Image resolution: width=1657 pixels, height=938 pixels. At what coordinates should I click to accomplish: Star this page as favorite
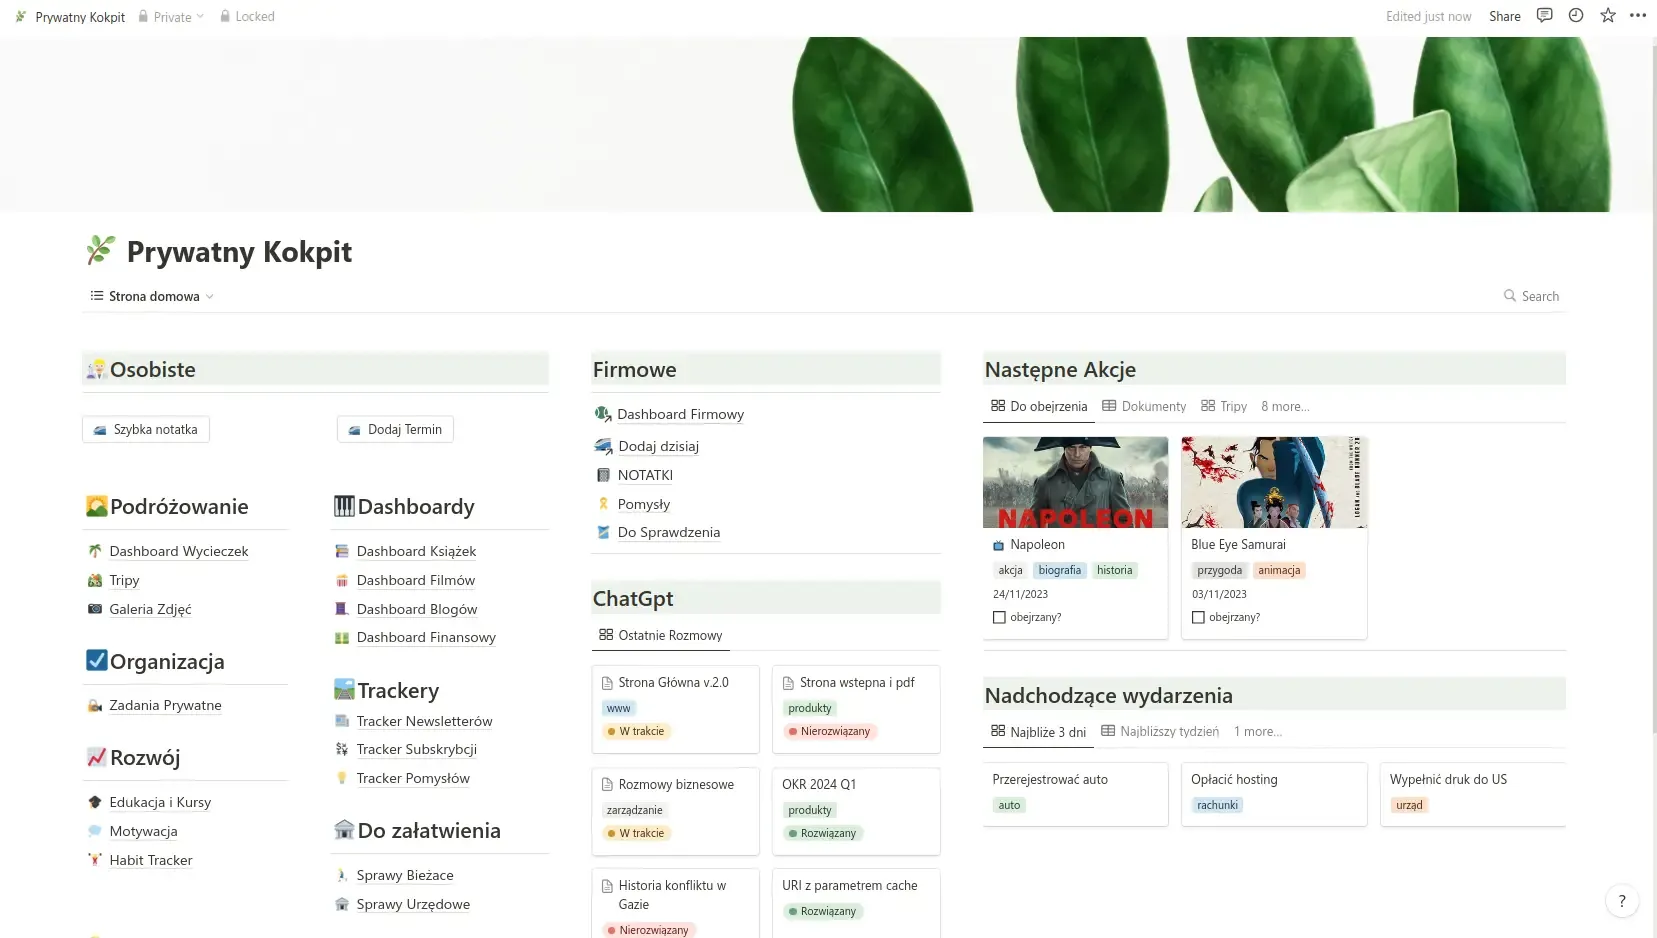pos(1608,16)
